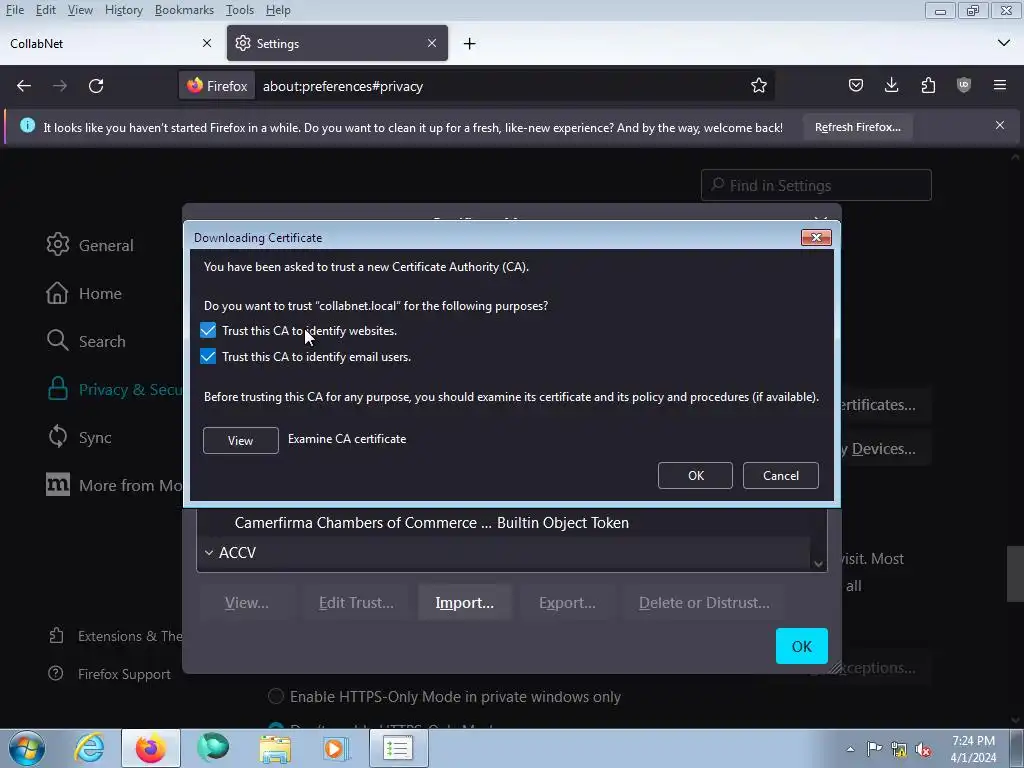Toggle Trust this CA to identify websites
This screenshot has width=1024, height=768.
208,330
